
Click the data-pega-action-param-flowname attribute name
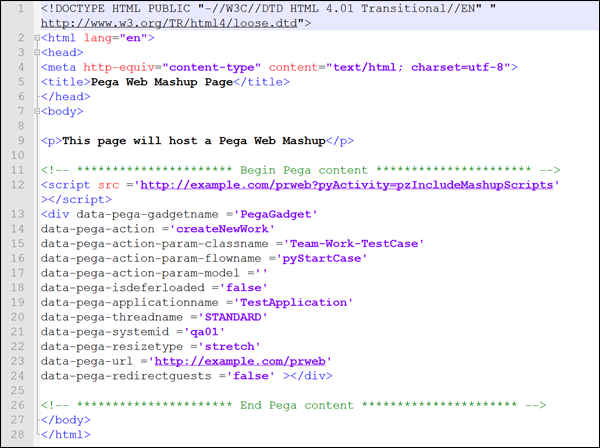tap(151, 258)
